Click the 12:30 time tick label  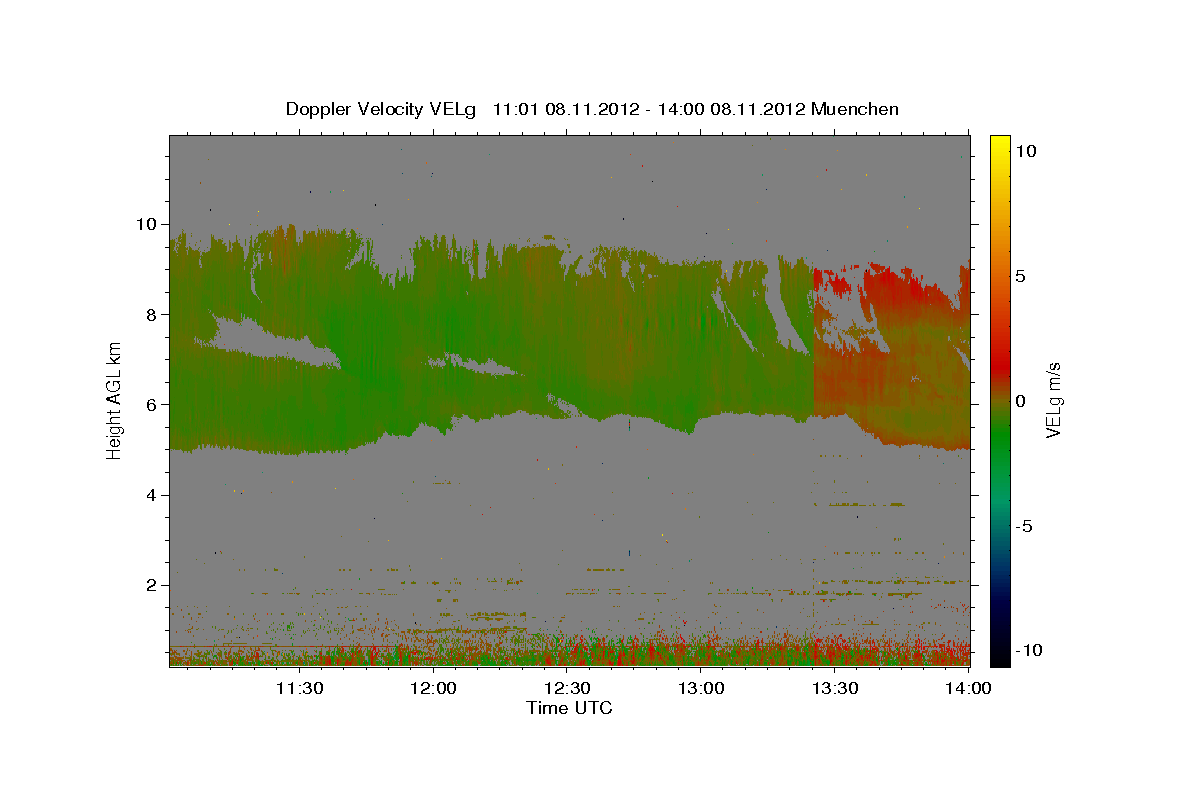tap(568, 688)
